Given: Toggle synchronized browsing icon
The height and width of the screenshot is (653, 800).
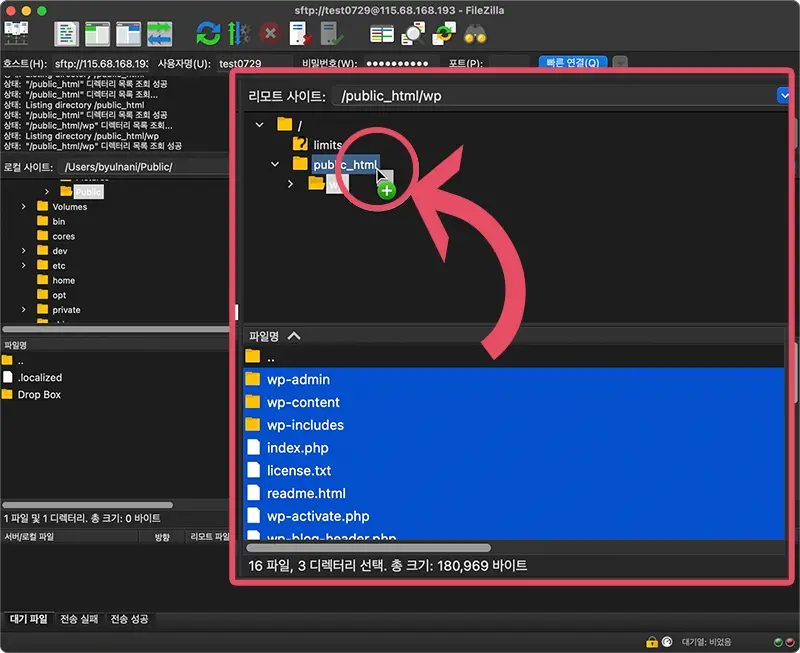Looking at the screenshot, I should (x=444, y=34).
